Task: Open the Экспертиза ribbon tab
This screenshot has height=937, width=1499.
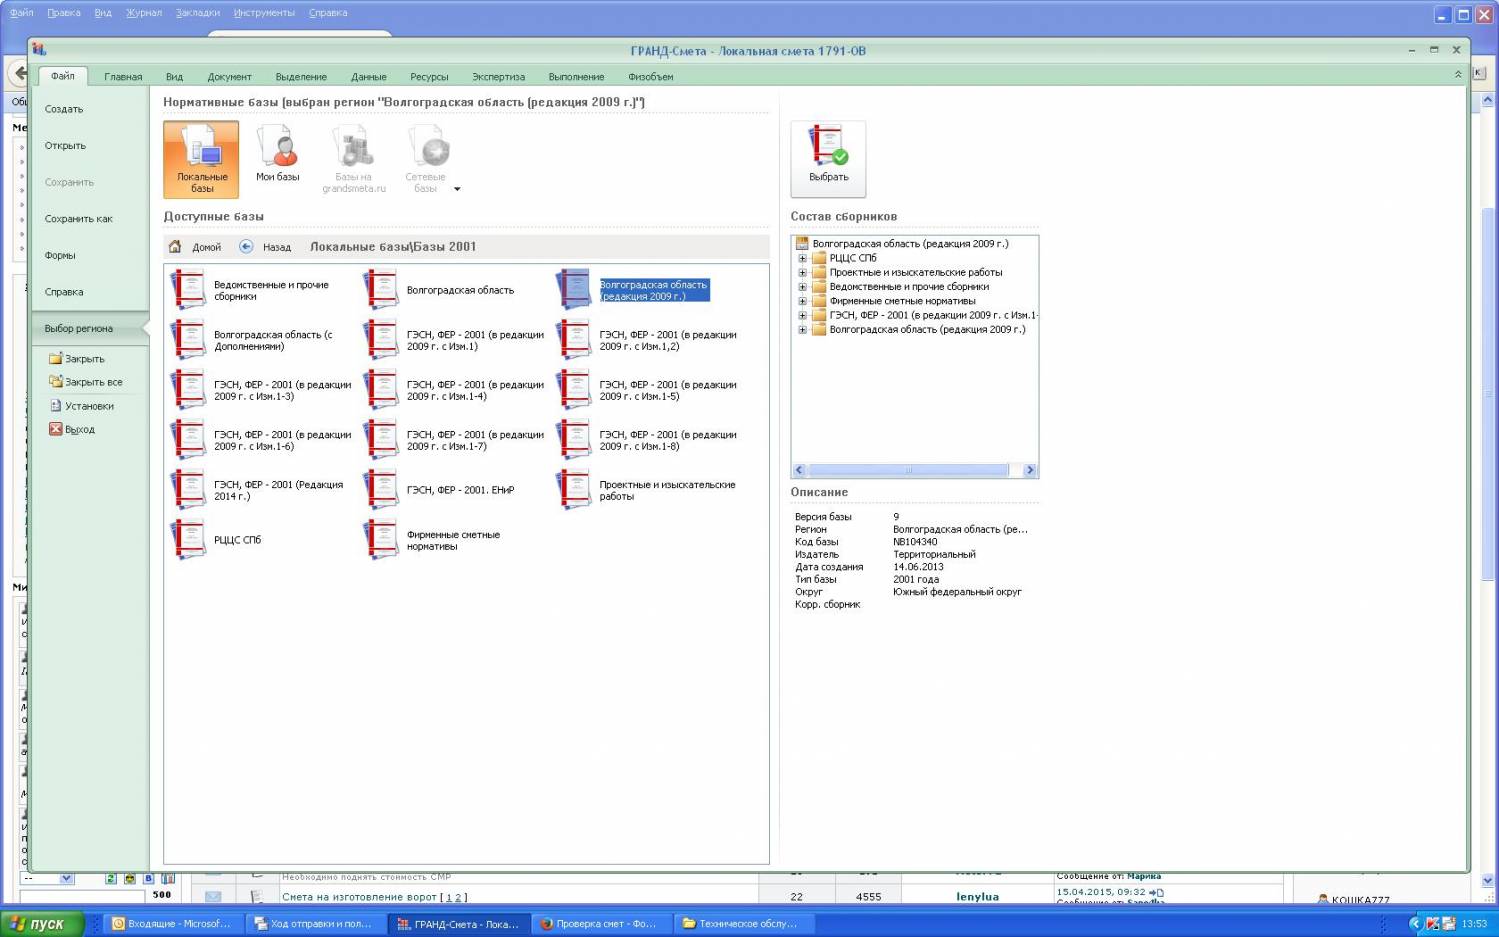Action: tap(498, 77)
